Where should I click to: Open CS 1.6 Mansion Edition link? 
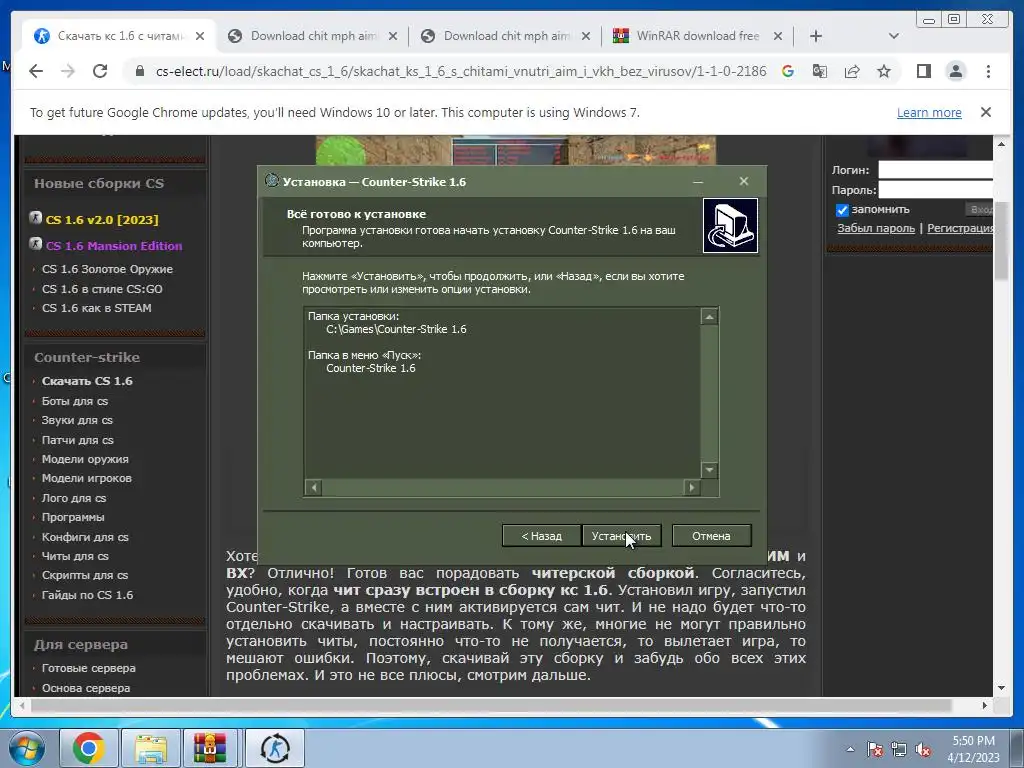(114, 246)
